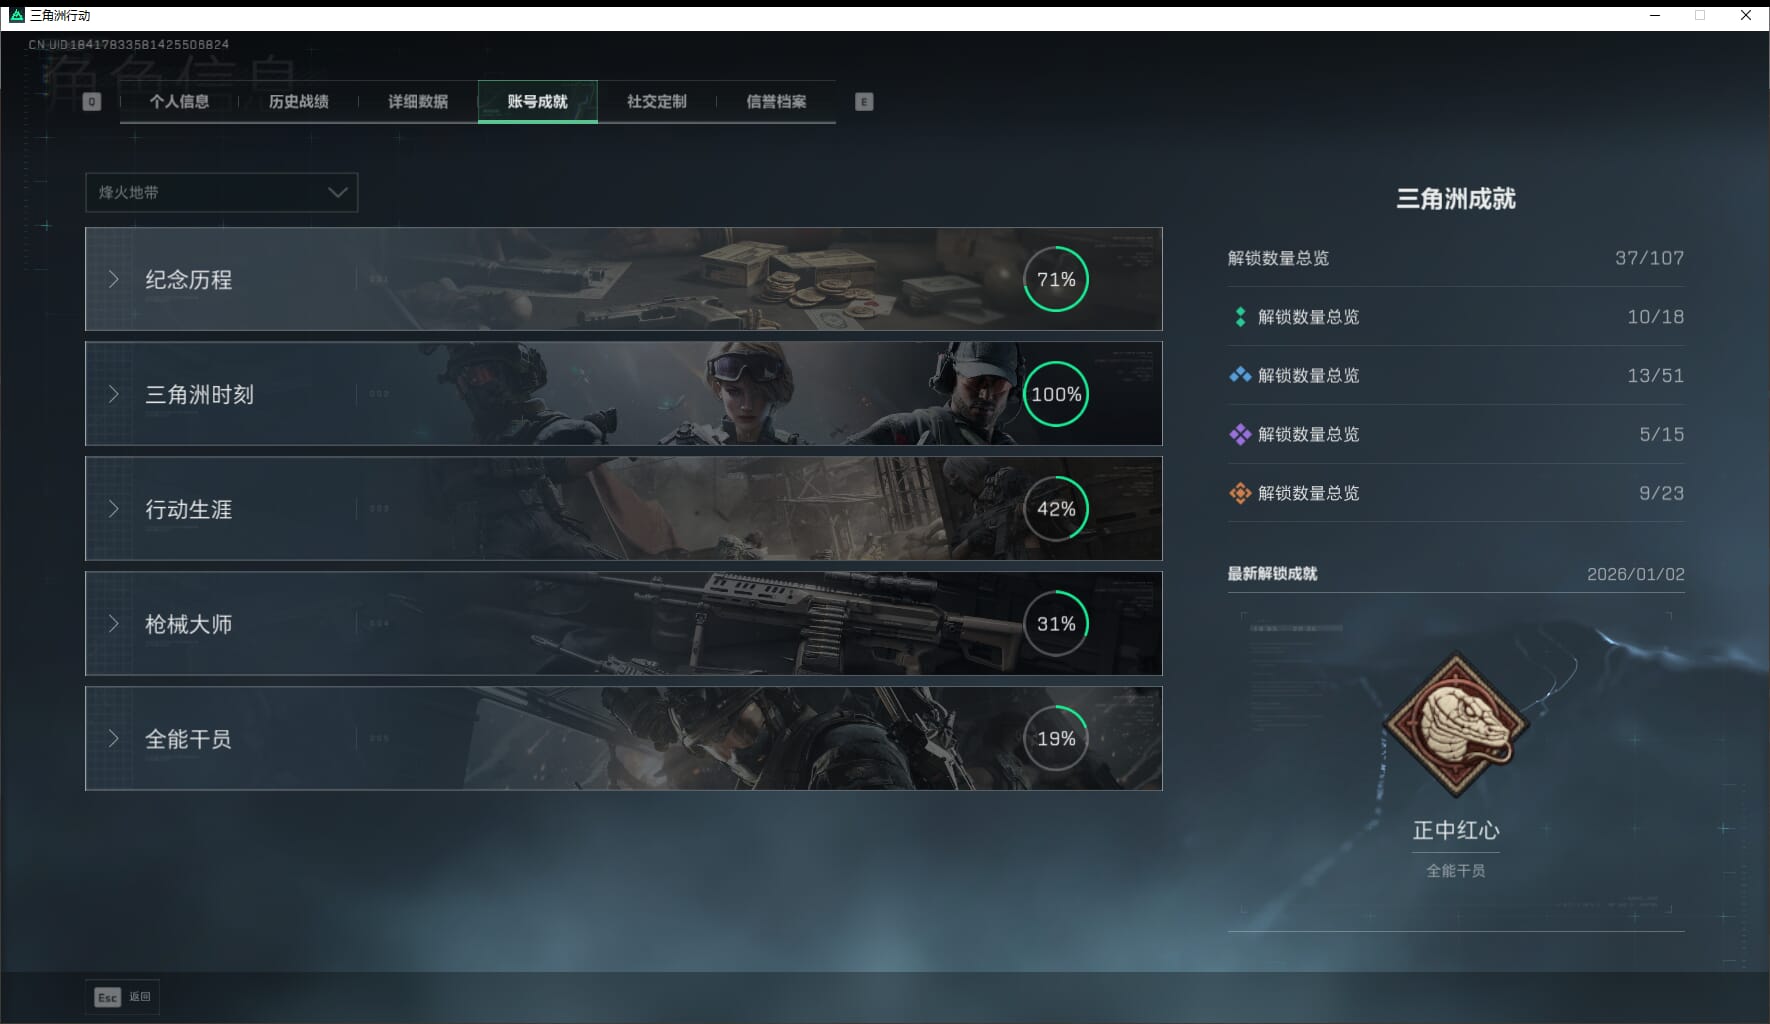Open the 烽火地带 mode dropdown
This screenshot has width=1770, height=1024.
(221, 192)
